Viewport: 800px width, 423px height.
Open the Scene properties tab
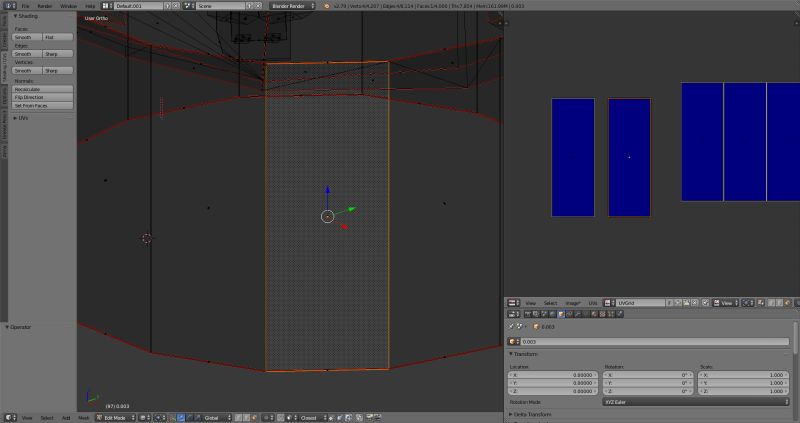click(x=544, y=314)
